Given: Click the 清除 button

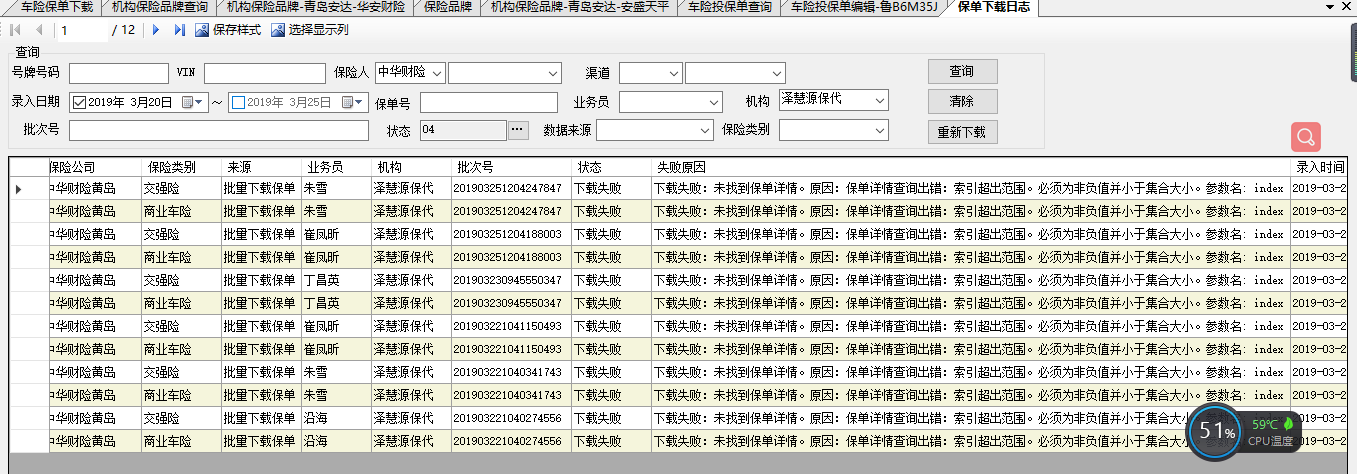Looking at the screenshot, I should [x=962, y=102].
